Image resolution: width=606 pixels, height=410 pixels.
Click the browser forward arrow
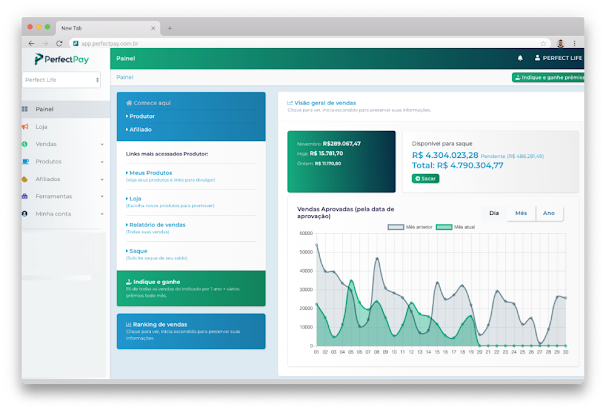click(45, 43)
